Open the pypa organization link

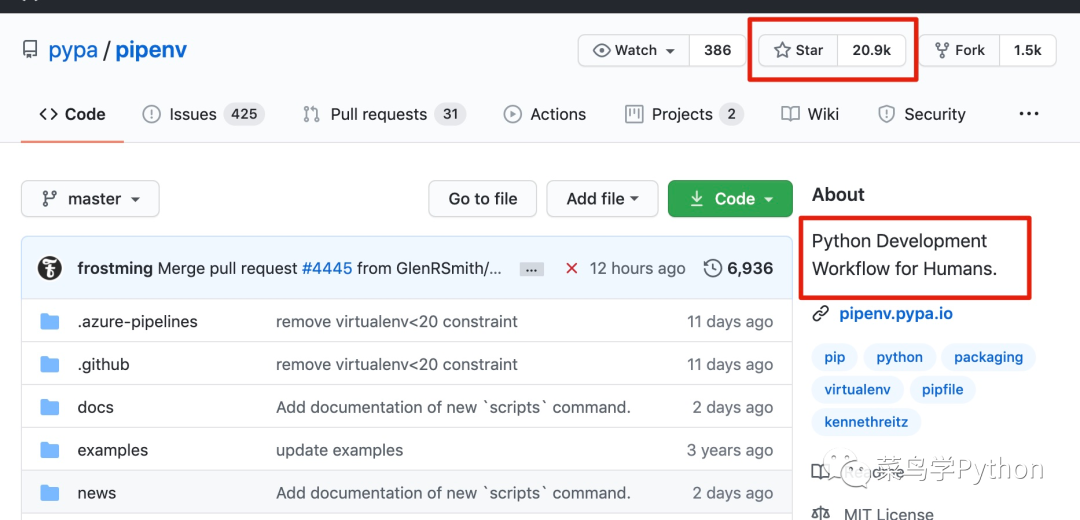click(x=73, y=50)
